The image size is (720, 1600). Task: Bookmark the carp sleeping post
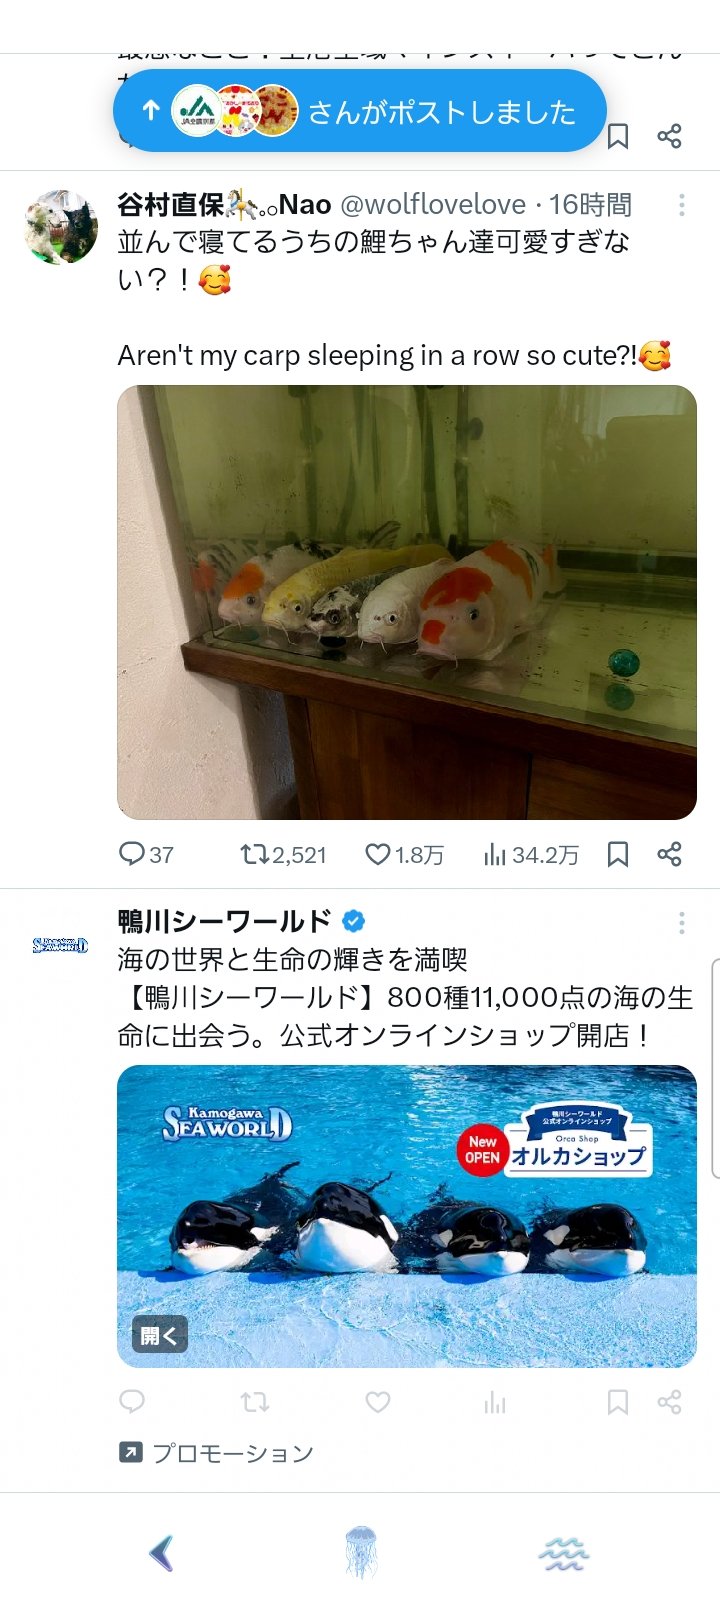(x=618, y=854)
